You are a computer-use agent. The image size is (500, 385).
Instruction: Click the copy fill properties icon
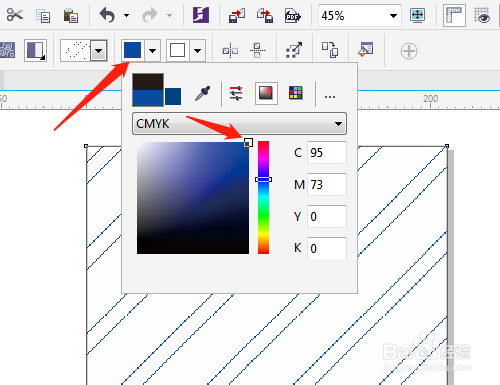click(x=330, y=50)
